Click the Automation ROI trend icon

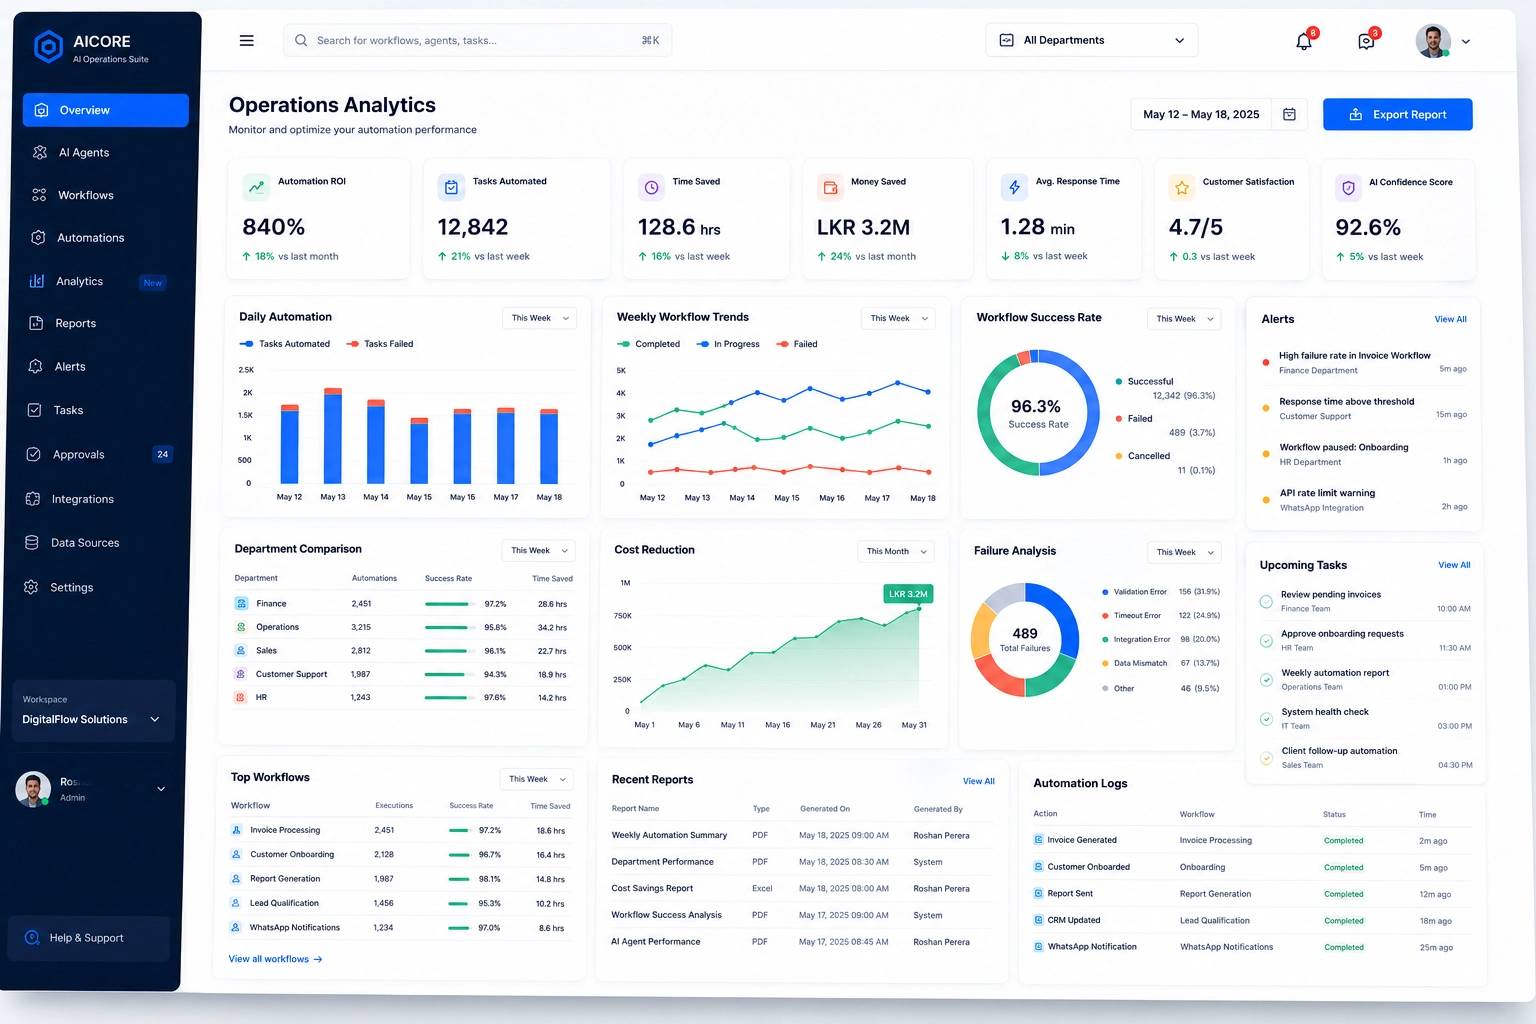[x=257, y=187]
